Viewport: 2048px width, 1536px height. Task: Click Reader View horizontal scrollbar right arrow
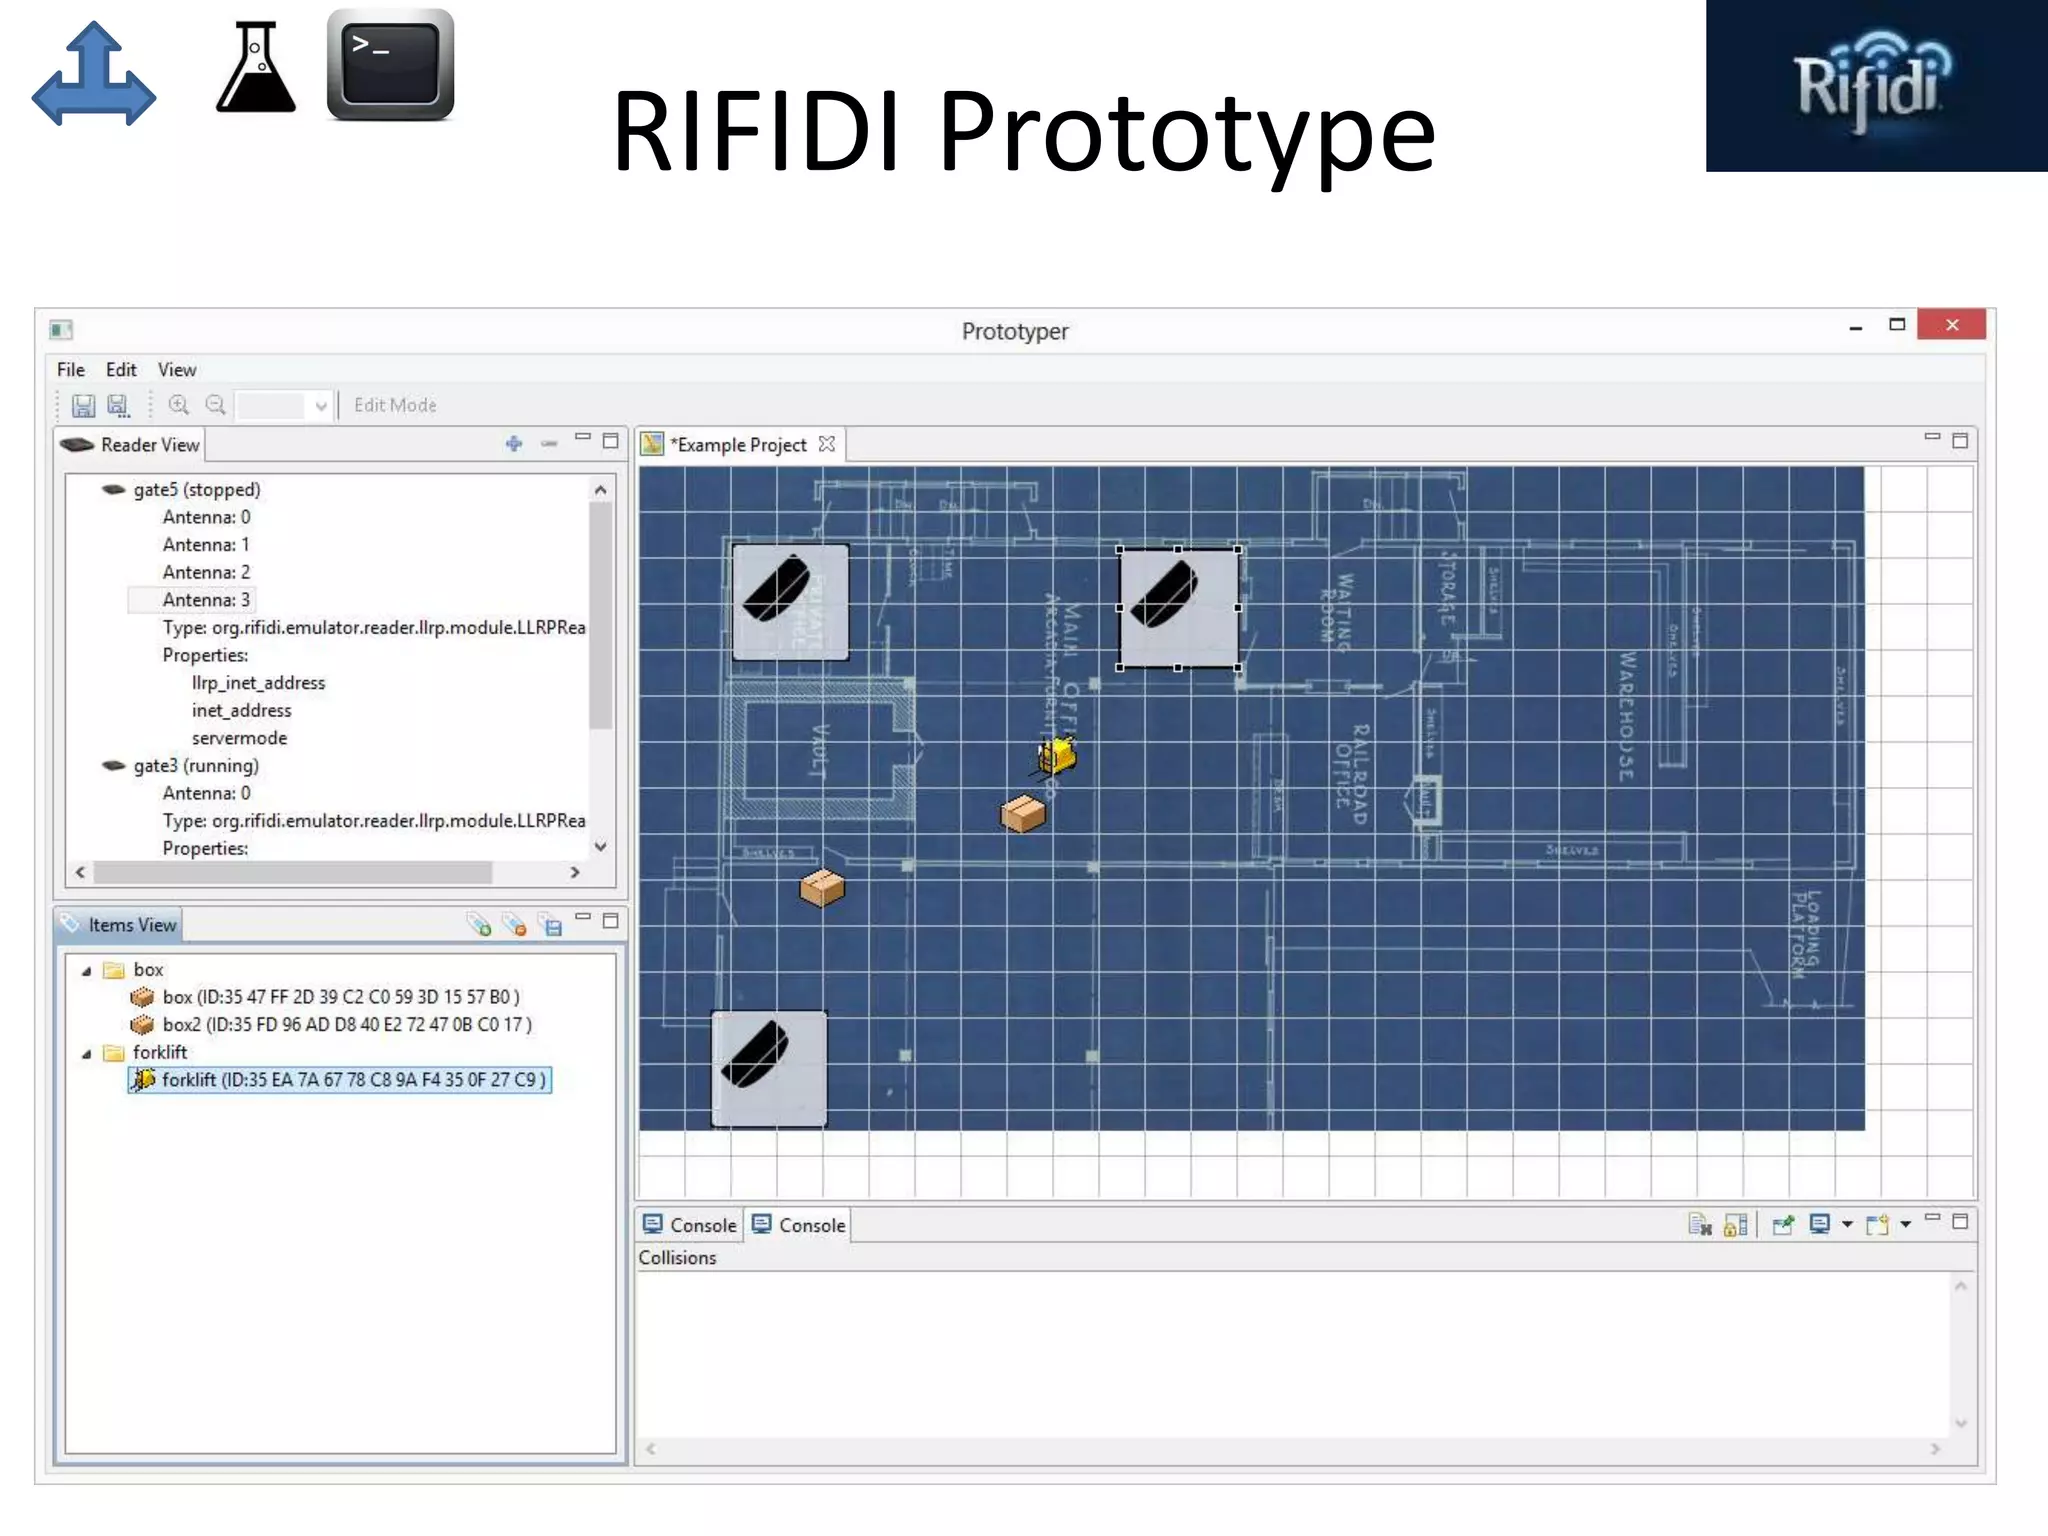coord(575,872)
